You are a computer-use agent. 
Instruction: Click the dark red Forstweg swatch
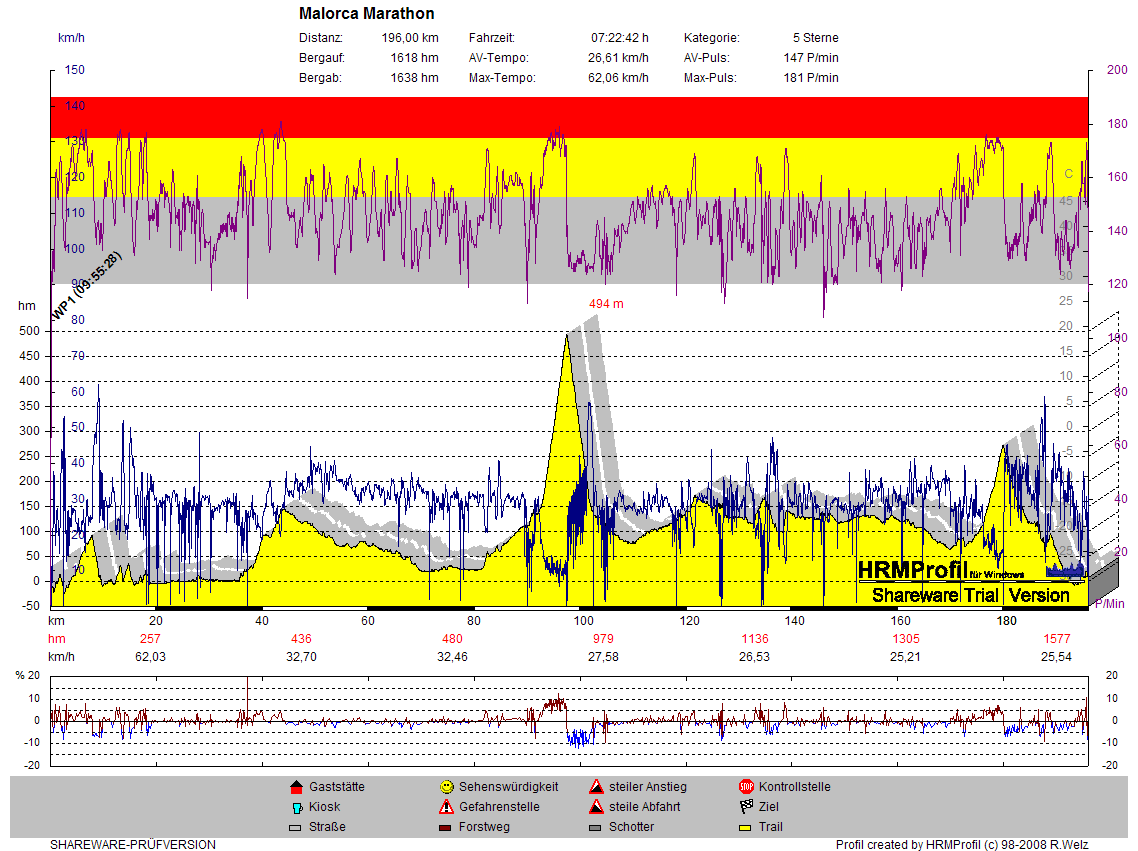[446, 828]
